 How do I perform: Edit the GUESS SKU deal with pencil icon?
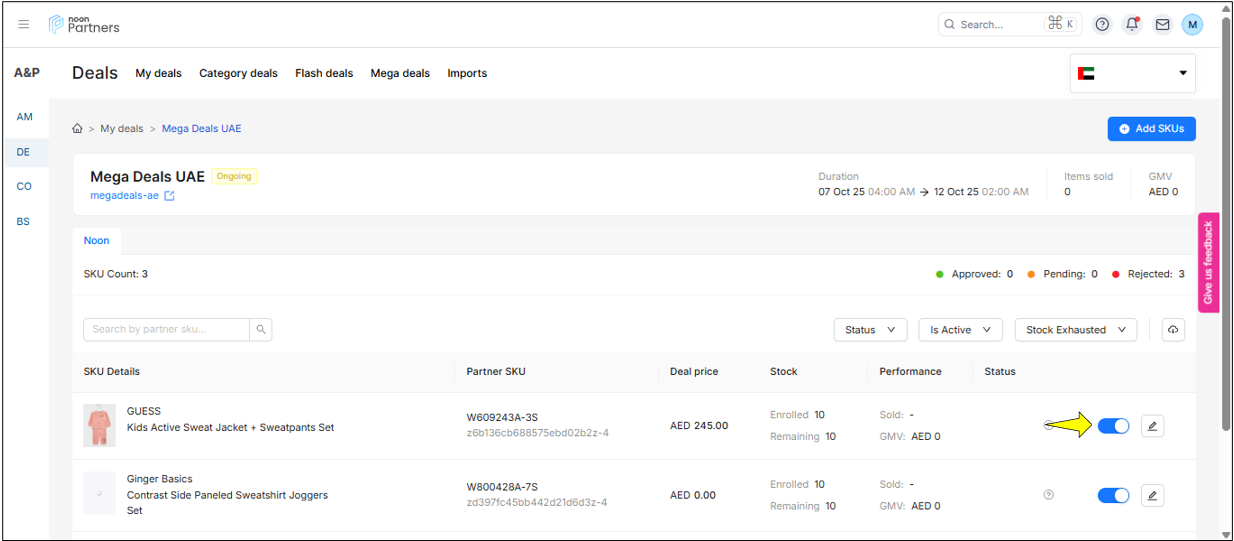(x=1152, y=427)
